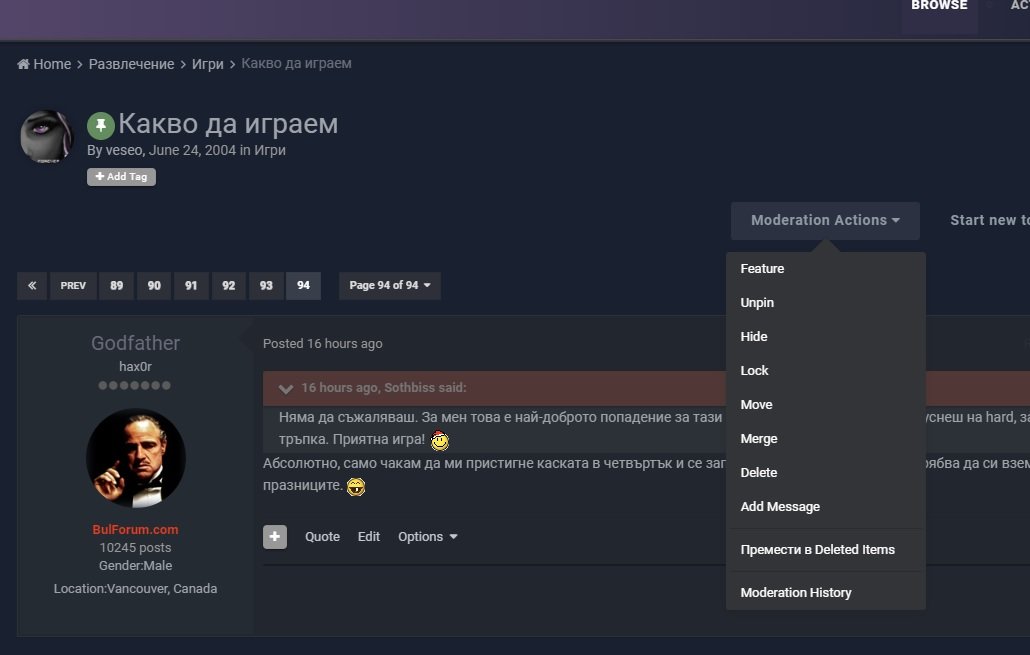The height and width of the screenshot is (655, 1030).
Task: Choose Merge in moderation menu
Action: point(758,439)
